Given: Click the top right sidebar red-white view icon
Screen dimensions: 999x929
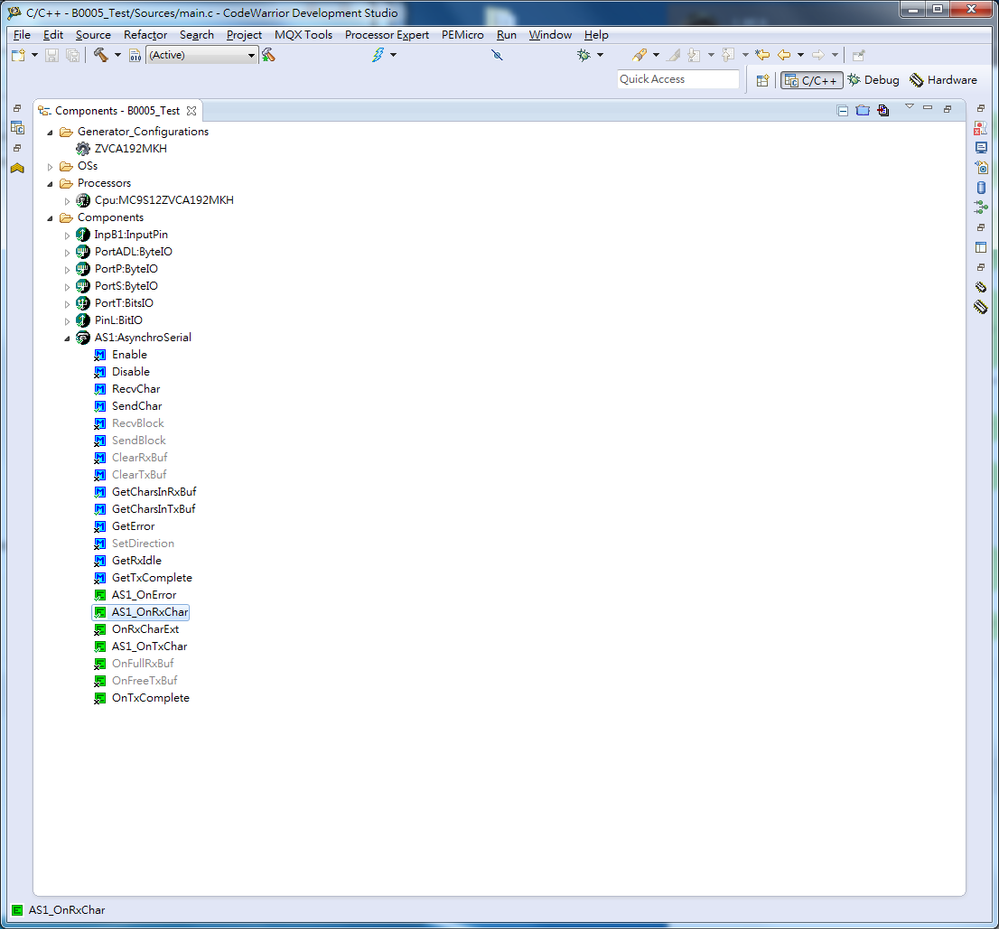Looking at the screenshot, I should (x=981, y=128).
